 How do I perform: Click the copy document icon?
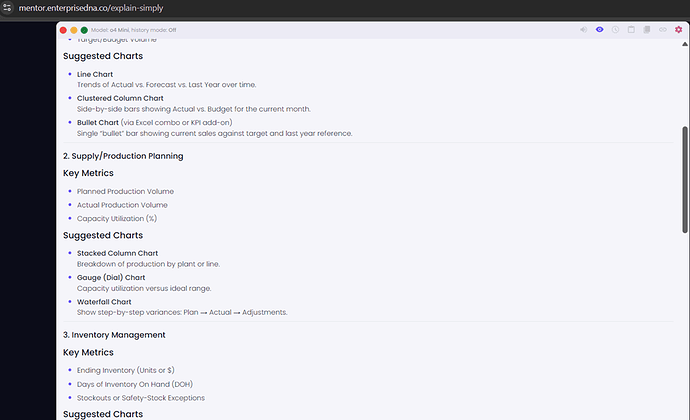tap(647, 30)
